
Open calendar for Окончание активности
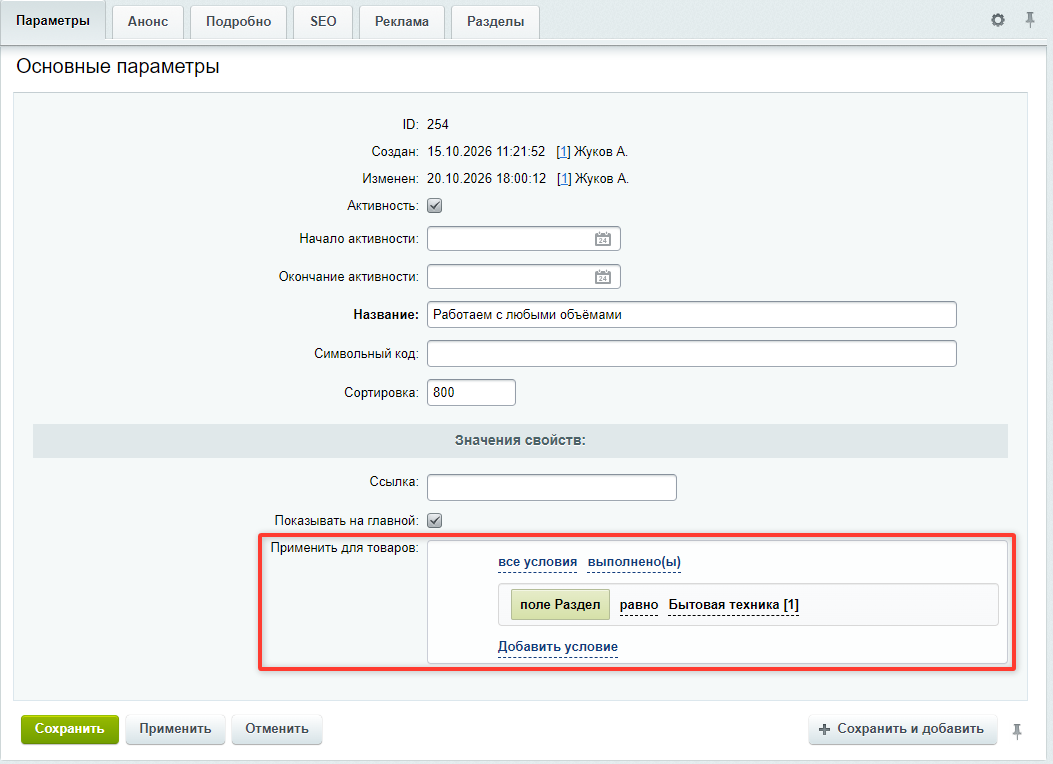602,277
